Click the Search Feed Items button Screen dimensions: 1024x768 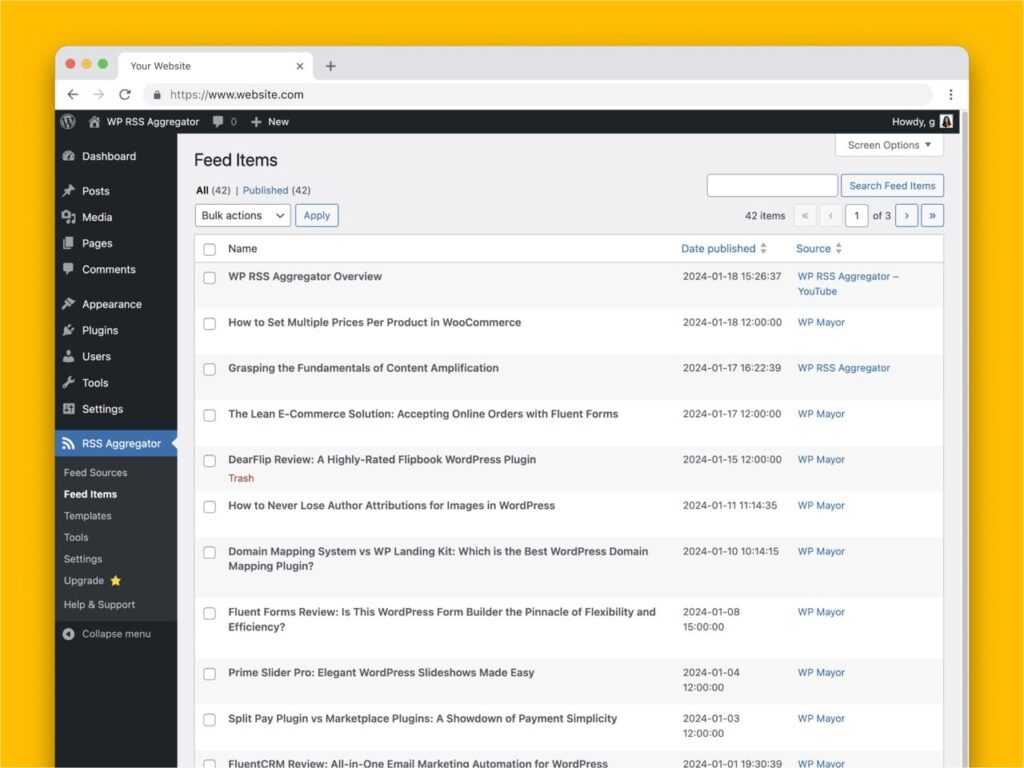click(x=892, y=185)
